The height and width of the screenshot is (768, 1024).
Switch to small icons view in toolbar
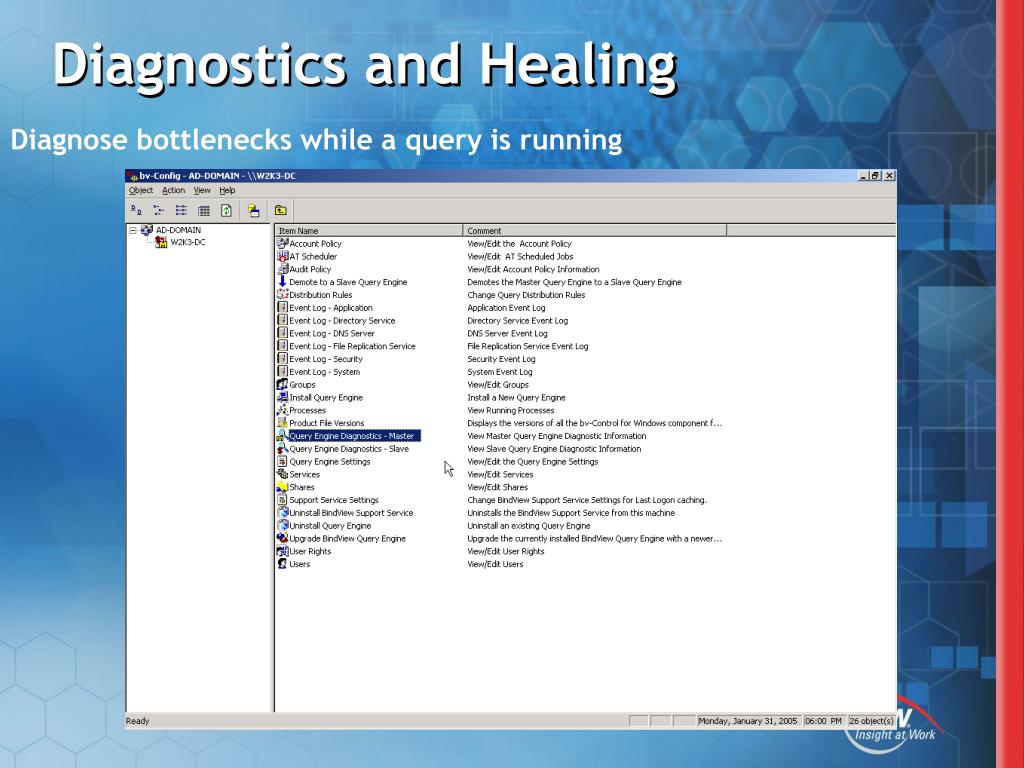(x=159, y=210)
